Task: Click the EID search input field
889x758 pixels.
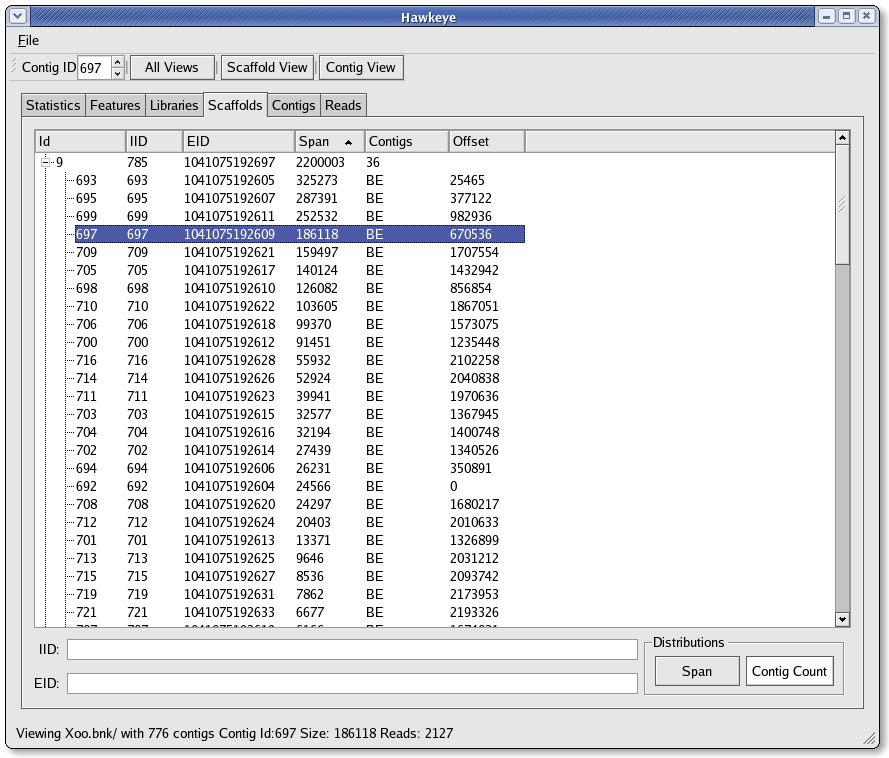Action: [x=352, y=683]
